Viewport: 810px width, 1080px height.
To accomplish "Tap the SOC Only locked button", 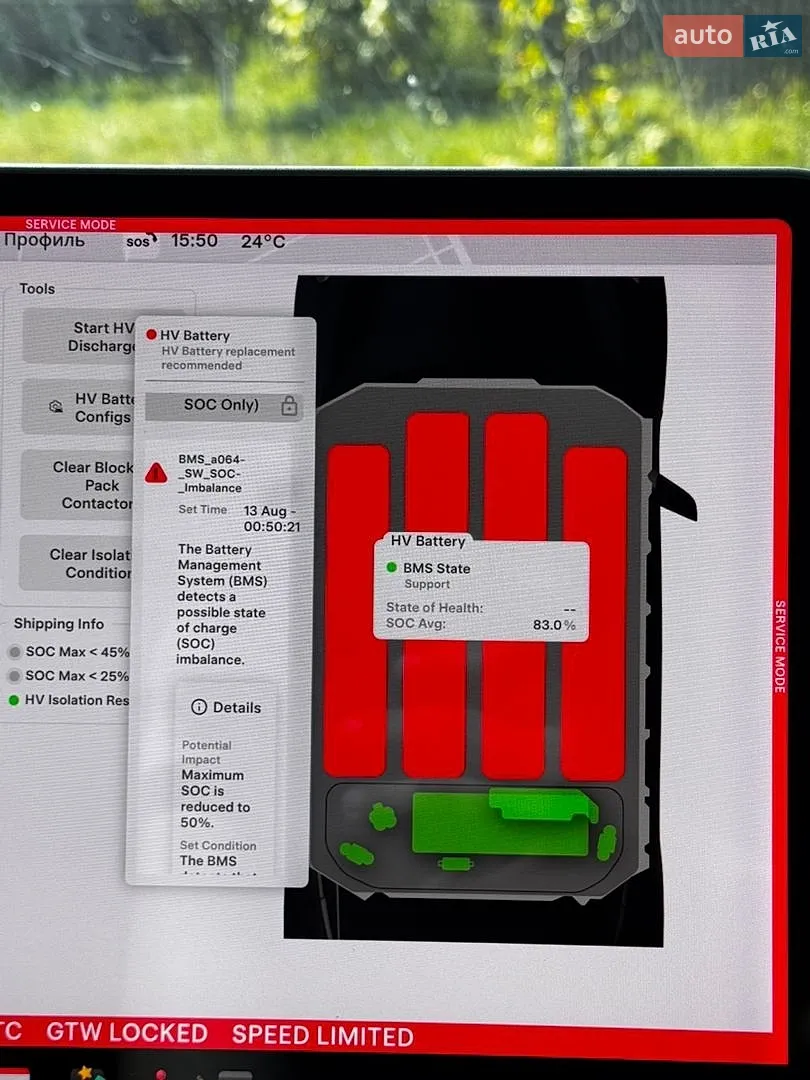I will point(223,406).
